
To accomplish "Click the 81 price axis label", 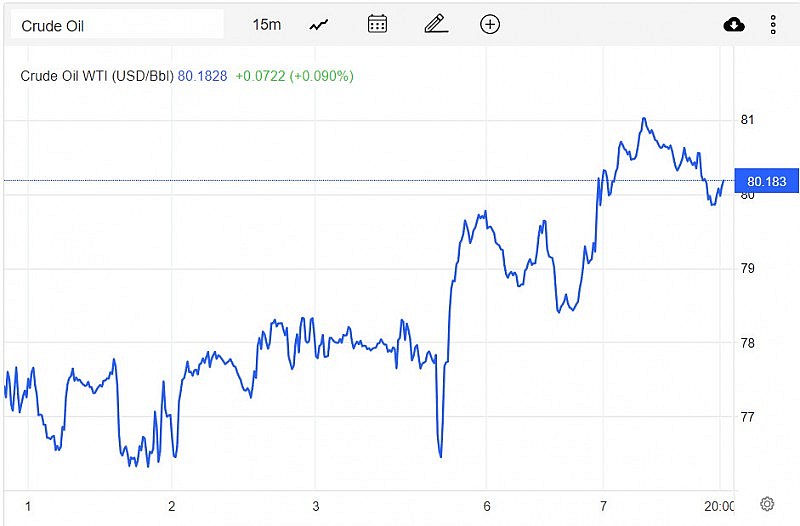I will point(746,120).
